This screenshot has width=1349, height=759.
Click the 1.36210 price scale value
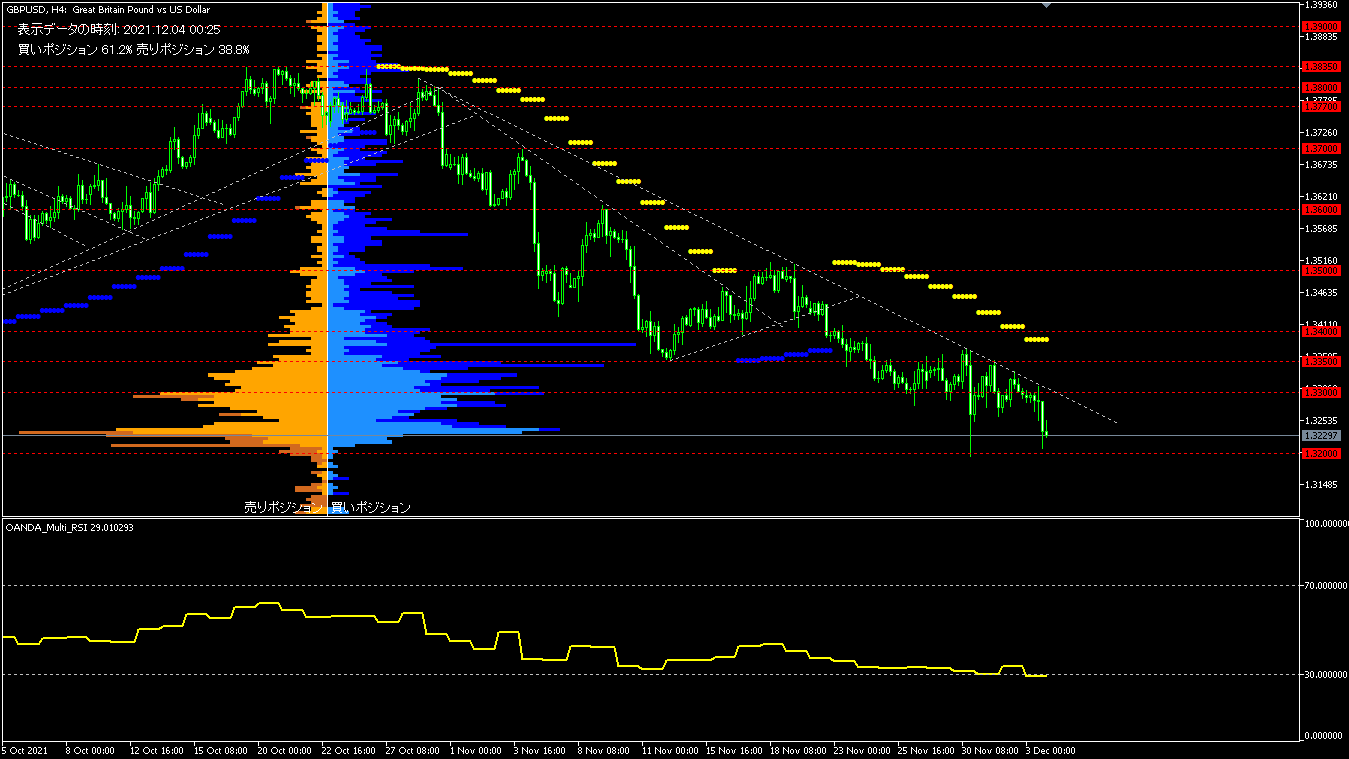click(1322, 197)
